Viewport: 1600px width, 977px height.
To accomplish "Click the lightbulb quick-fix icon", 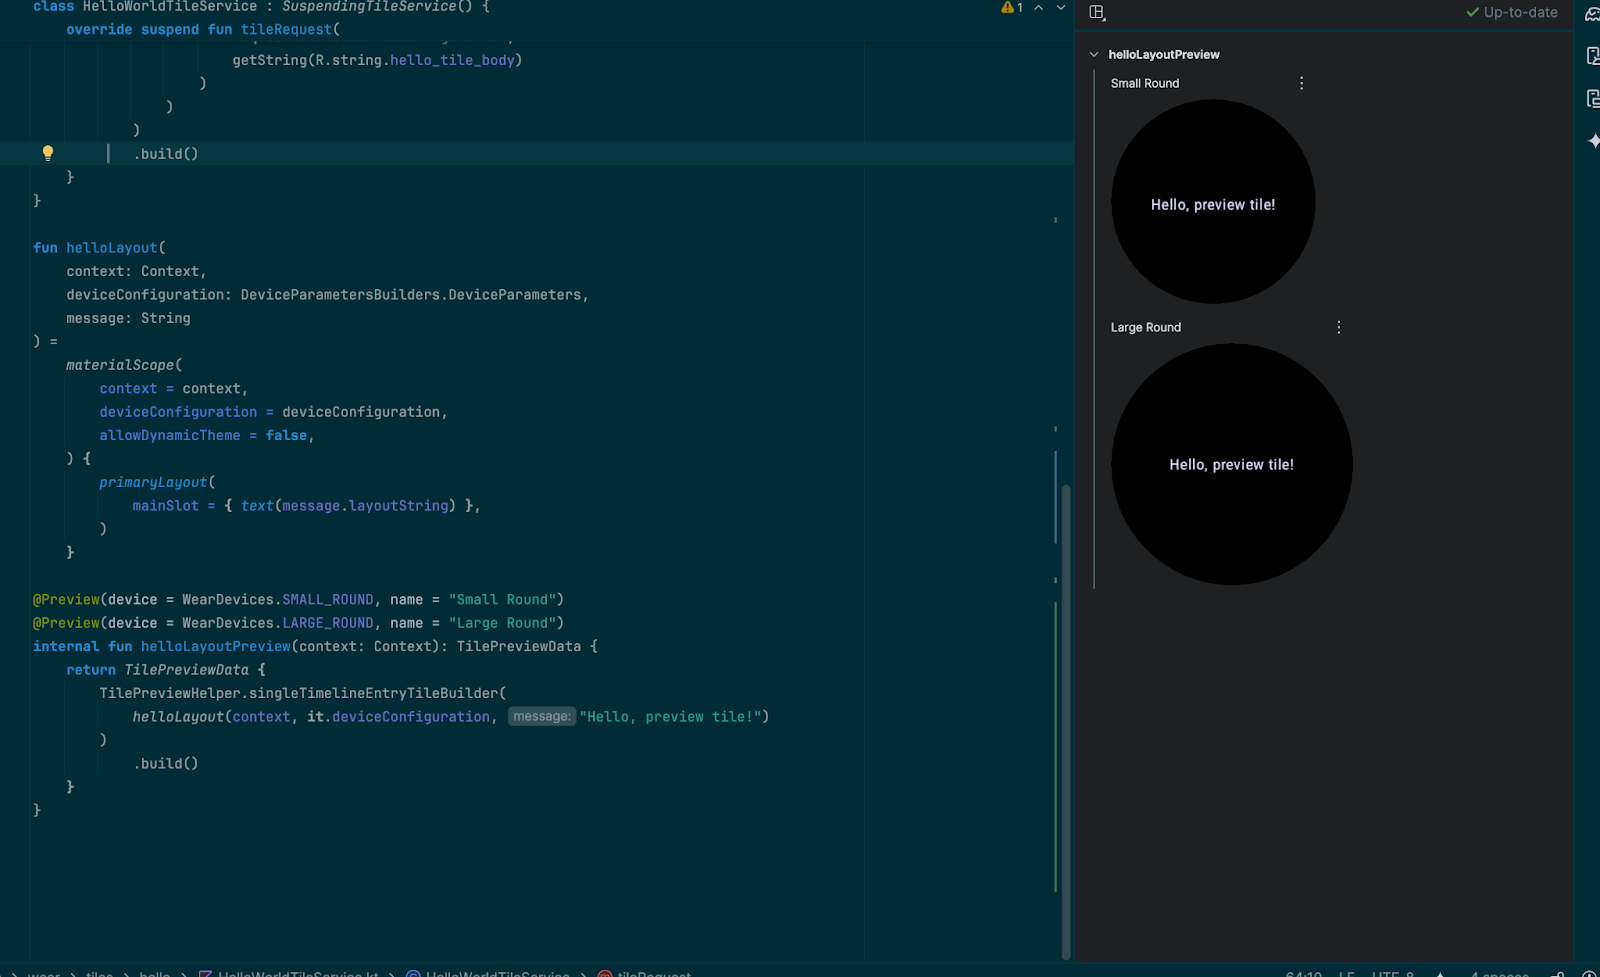I will [47, 152].
